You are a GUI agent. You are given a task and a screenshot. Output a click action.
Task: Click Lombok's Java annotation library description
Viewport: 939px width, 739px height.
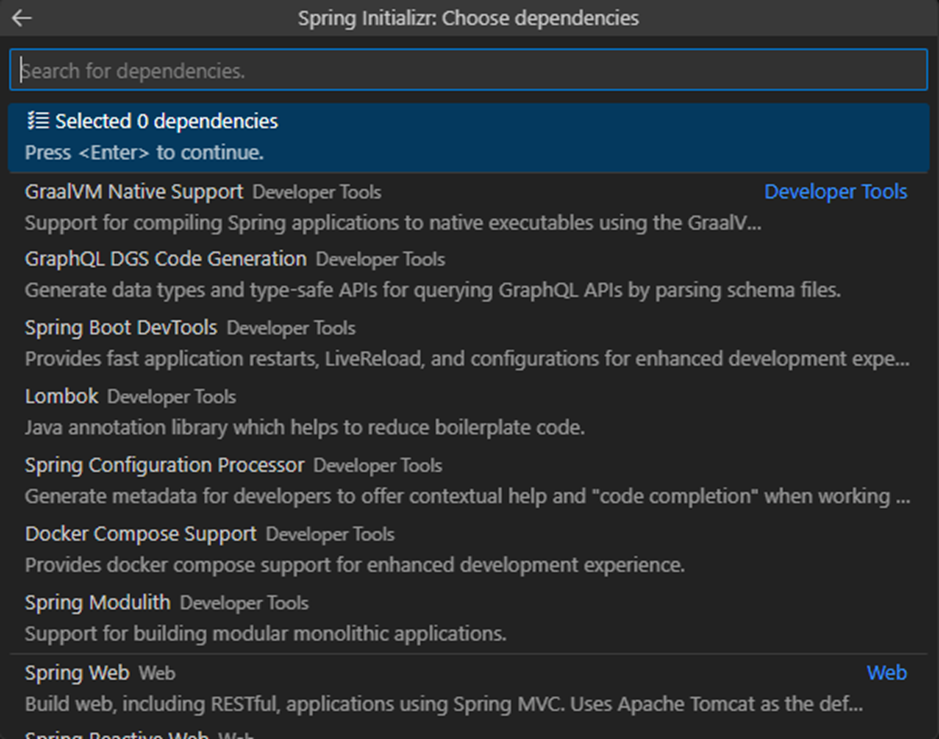304,427
